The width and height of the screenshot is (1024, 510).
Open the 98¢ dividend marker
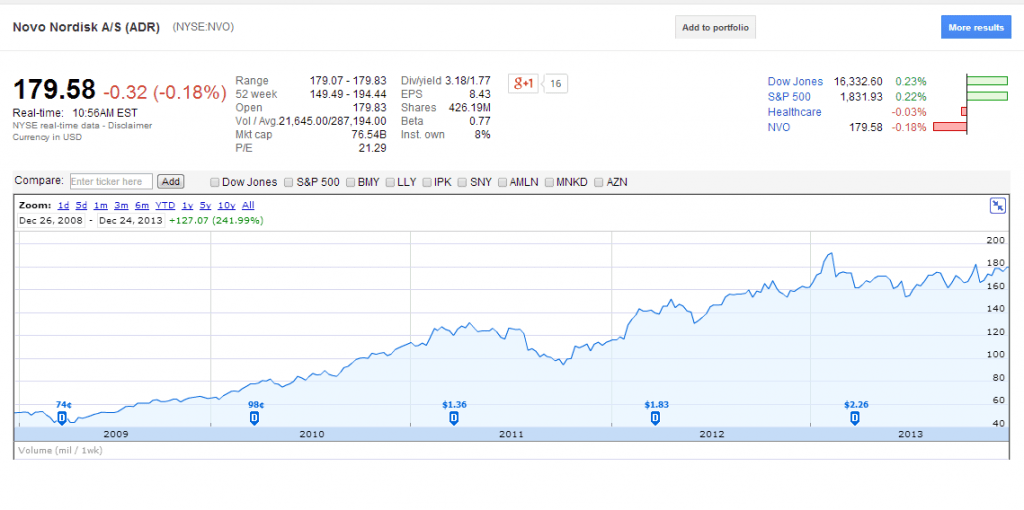(255, 417)
